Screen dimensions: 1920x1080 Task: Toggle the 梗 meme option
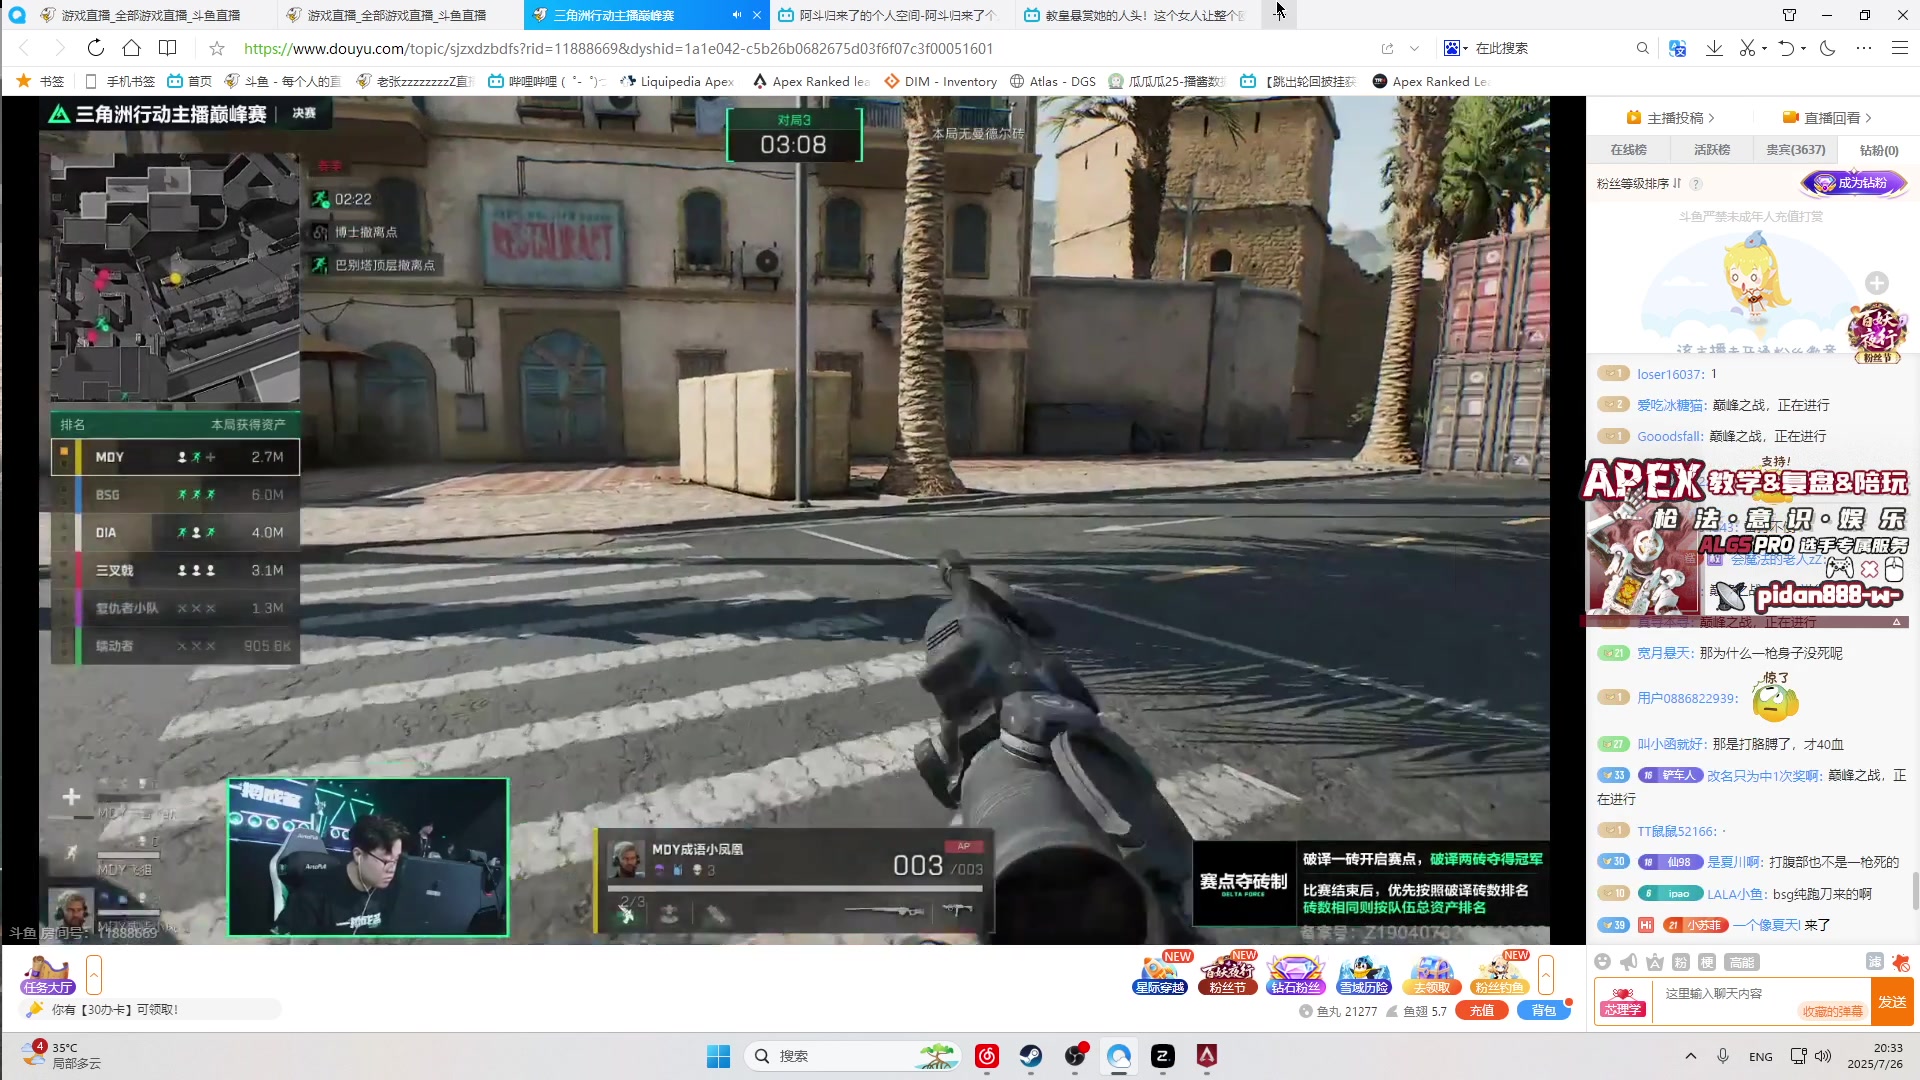coord(1707,962)
